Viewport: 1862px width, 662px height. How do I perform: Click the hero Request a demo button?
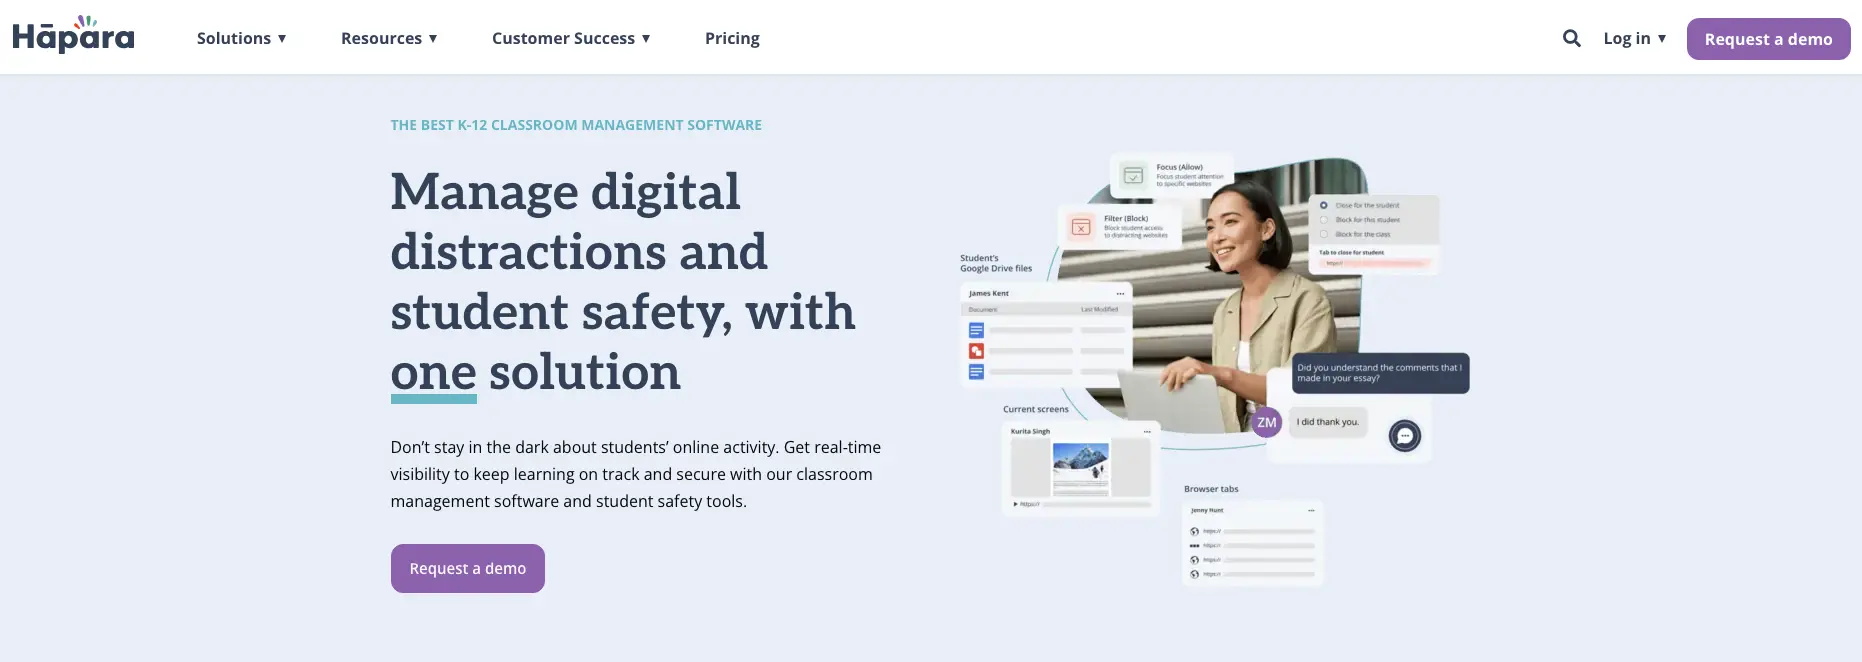[467, 568]
